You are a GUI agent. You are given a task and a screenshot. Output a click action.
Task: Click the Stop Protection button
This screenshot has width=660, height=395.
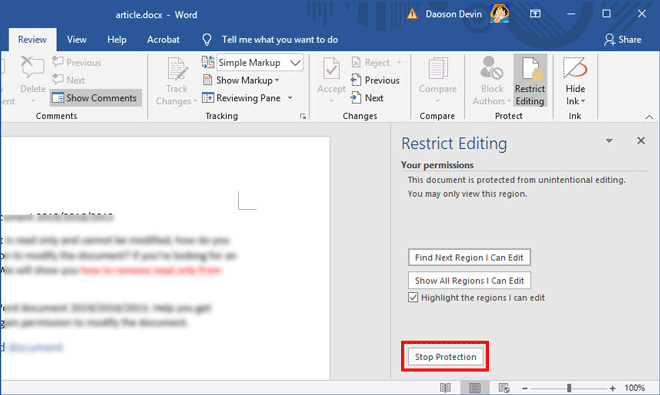point(445,357)
